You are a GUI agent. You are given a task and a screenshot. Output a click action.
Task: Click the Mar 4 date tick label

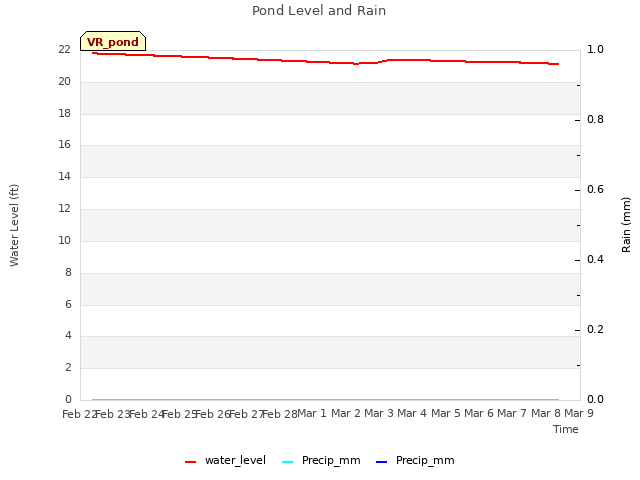coord(412,413)
